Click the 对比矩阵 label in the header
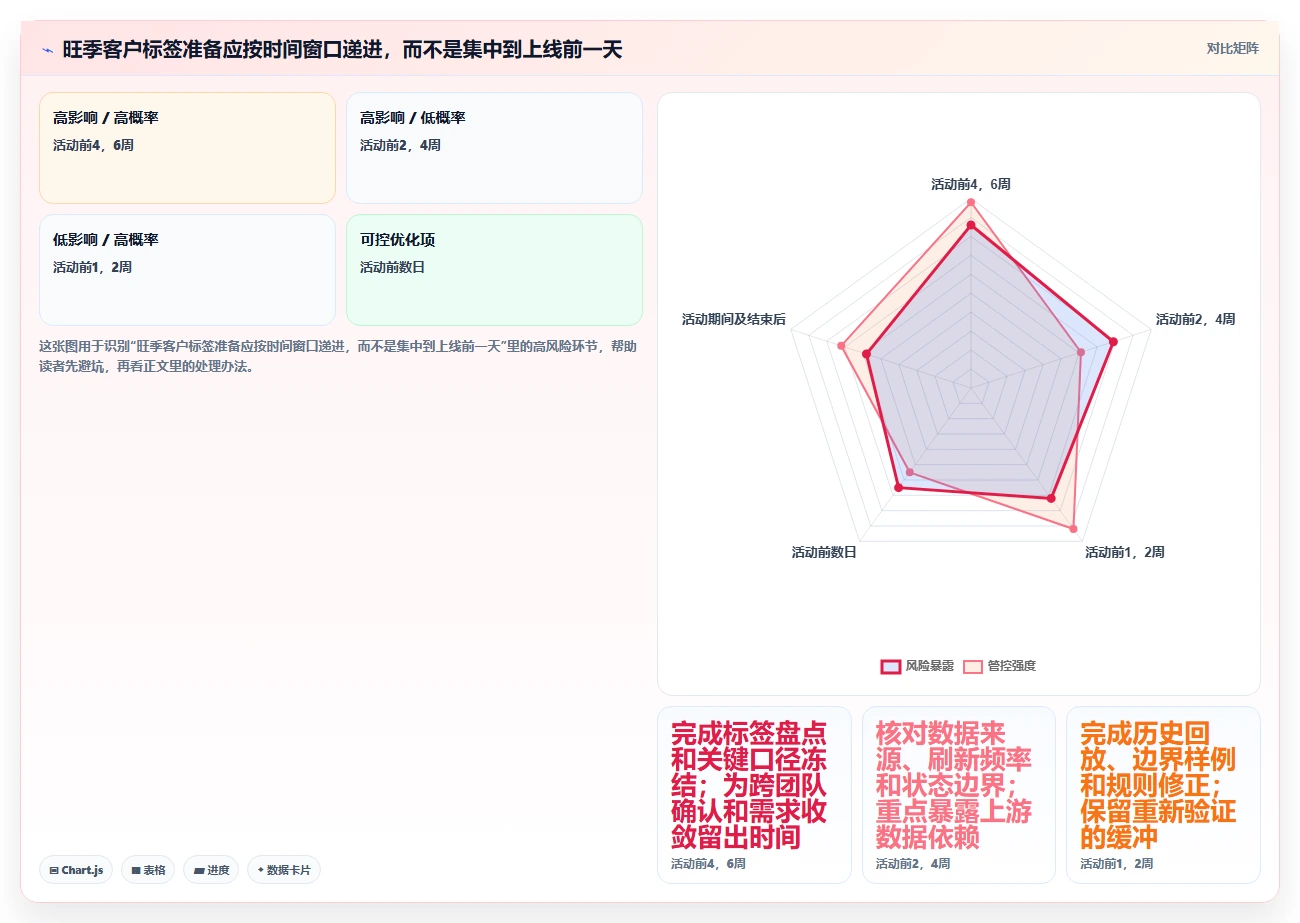1300x923 pixels. tap(1232, 48)
